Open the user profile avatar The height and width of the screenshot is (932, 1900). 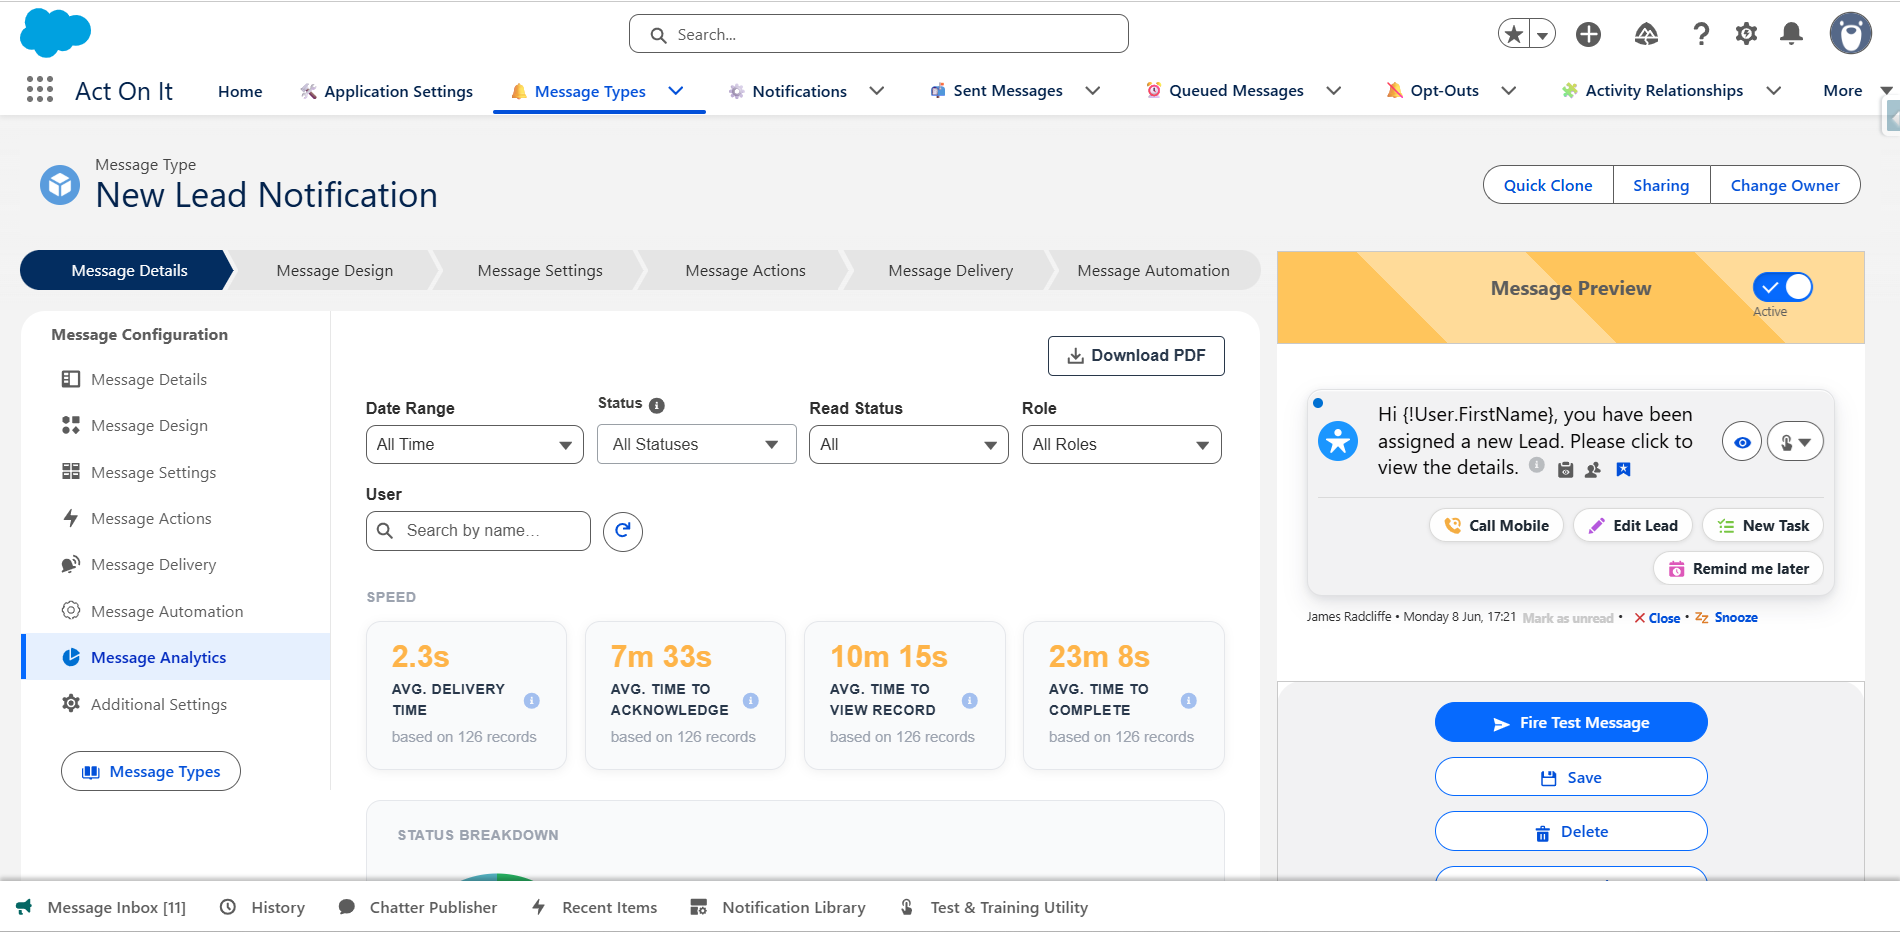point(1851,33)
